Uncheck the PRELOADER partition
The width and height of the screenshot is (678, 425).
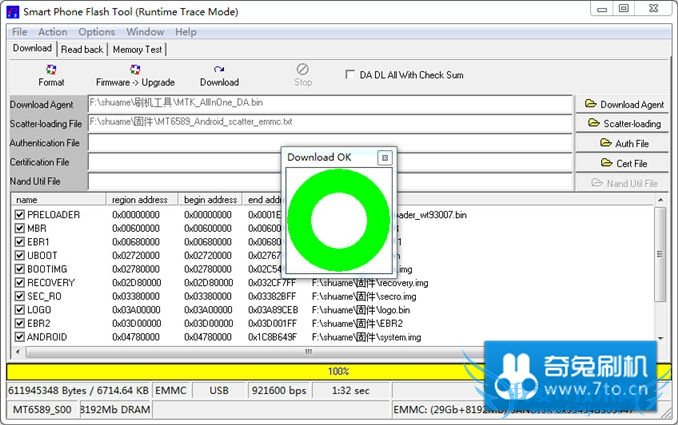click(20, 215)
